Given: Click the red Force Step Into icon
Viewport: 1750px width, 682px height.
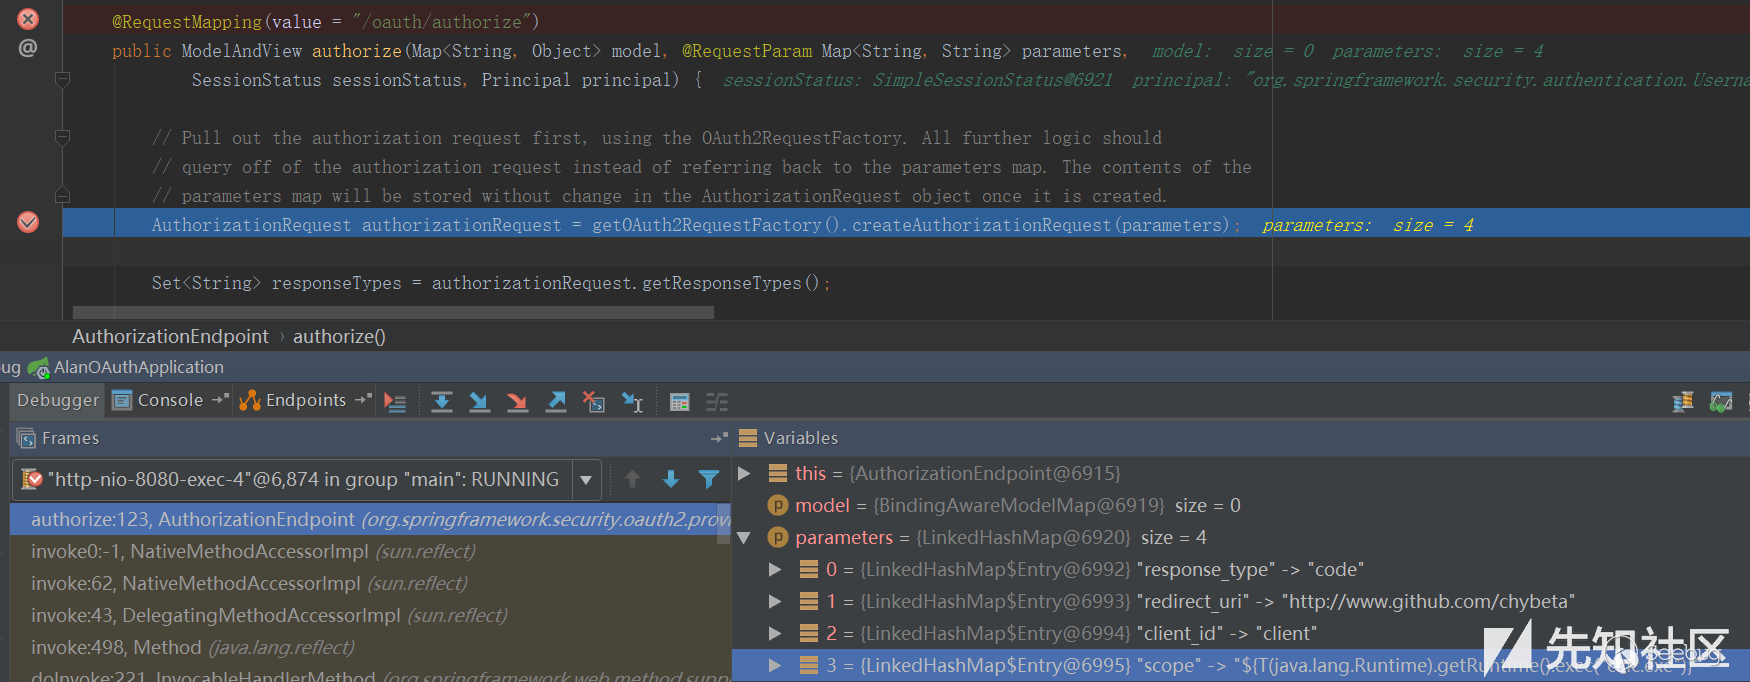Looking at the screenshot, I should (517, 402).
